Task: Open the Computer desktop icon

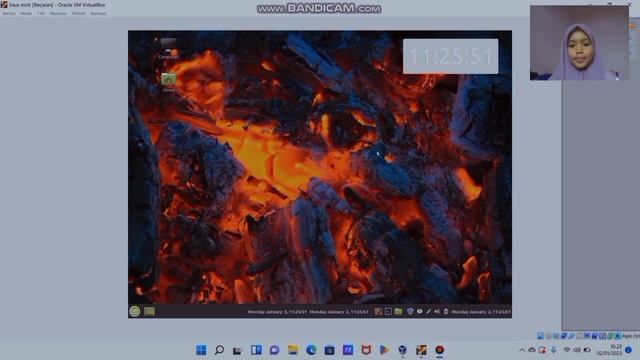Action: (x=169, y=48)
